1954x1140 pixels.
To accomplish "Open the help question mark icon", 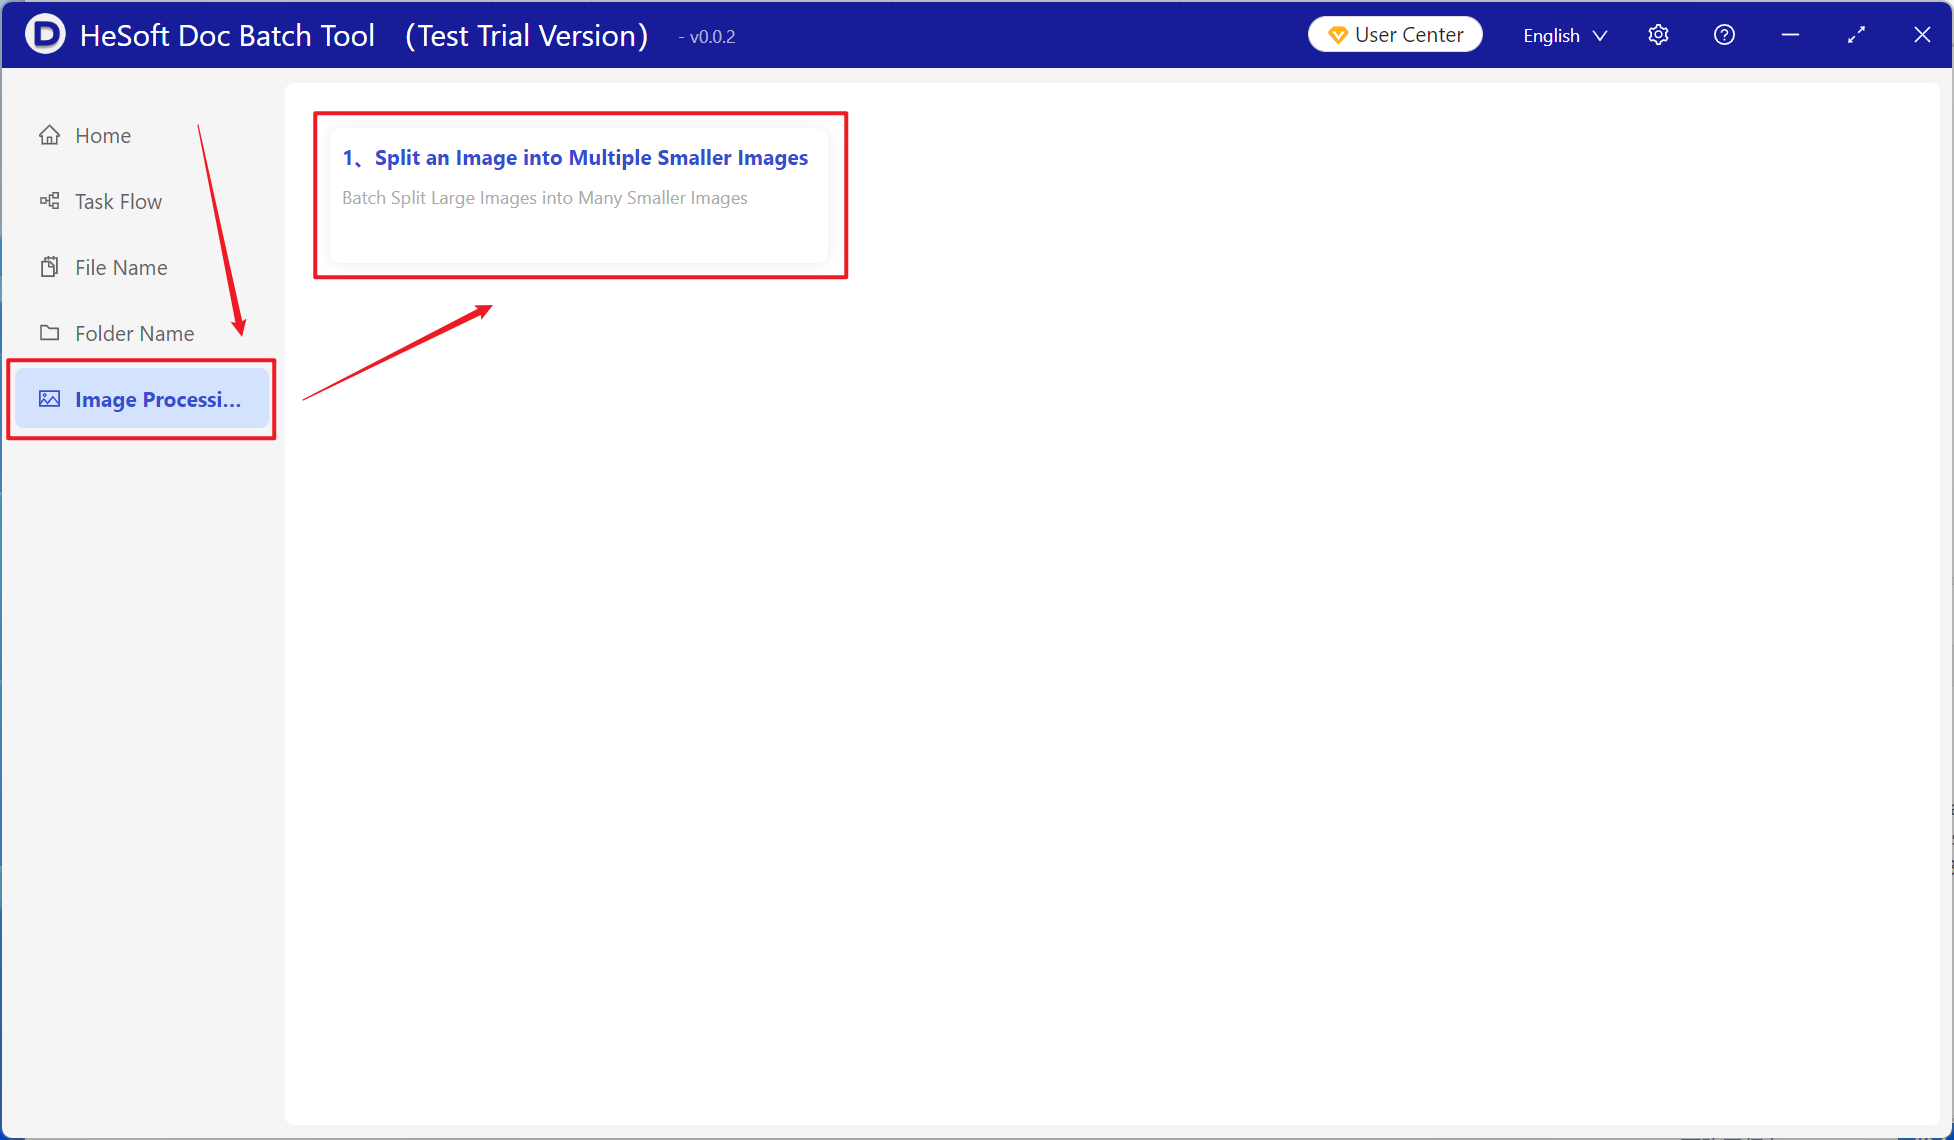I will click(x=1724, y=35).
